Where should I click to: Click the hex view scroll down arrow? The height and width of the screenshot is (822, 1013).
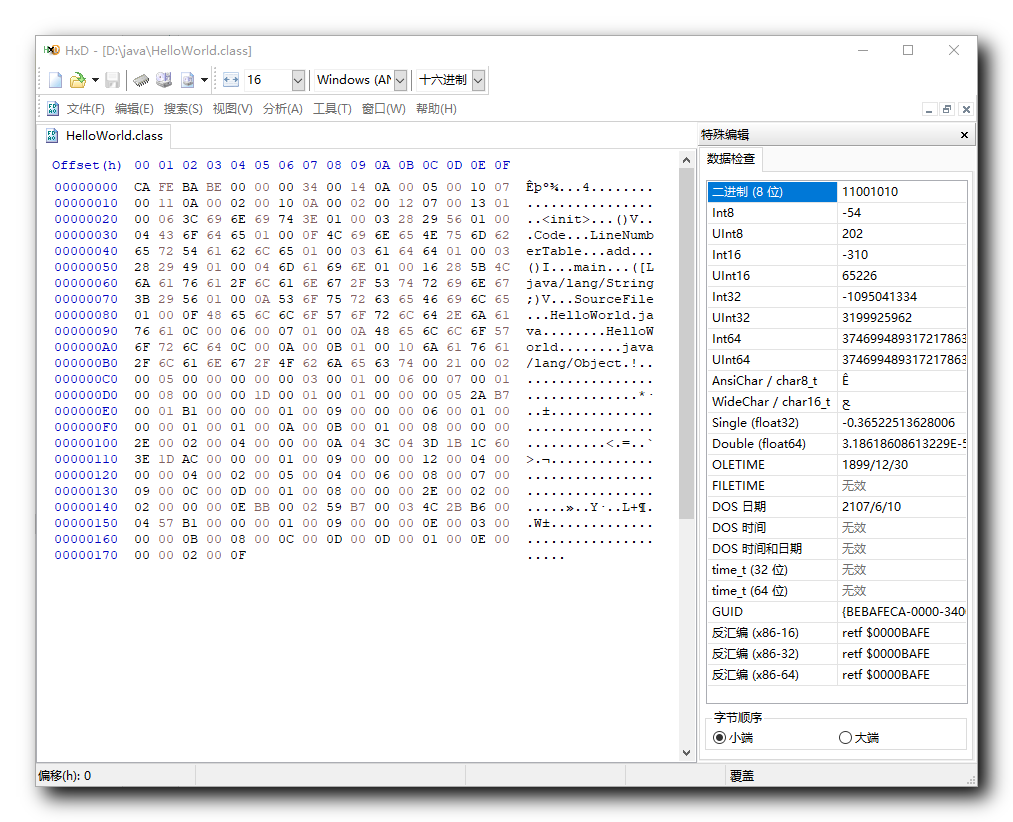pyautogui.click(x=687, y=752)
